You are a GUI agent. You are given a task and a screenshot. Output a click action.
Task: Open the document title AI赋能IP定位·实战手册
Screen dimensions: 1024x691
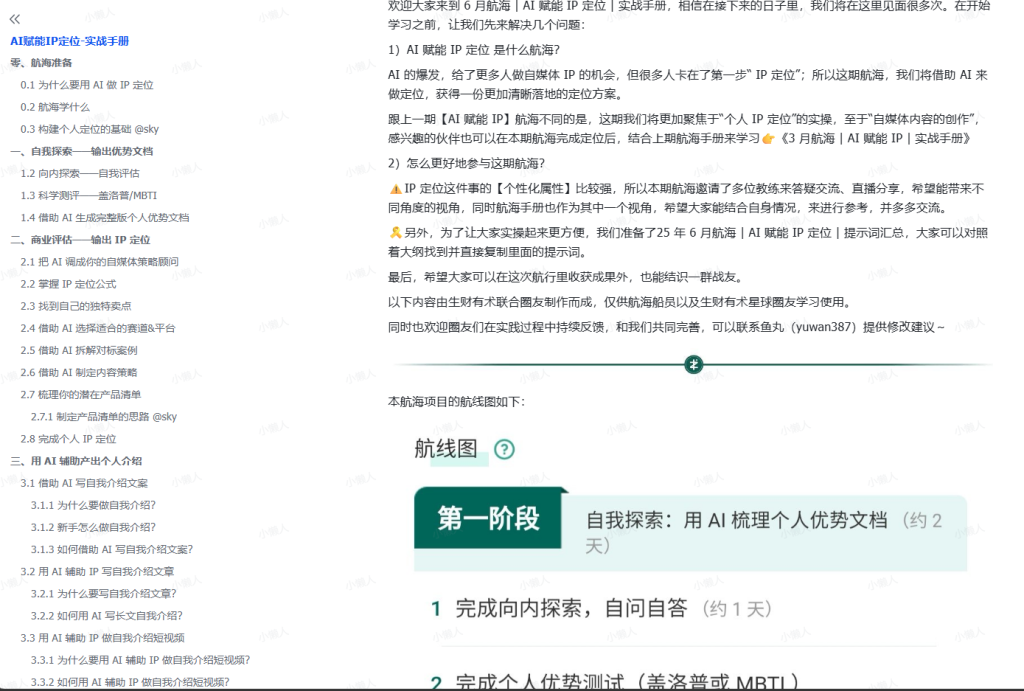pos(69,41)
